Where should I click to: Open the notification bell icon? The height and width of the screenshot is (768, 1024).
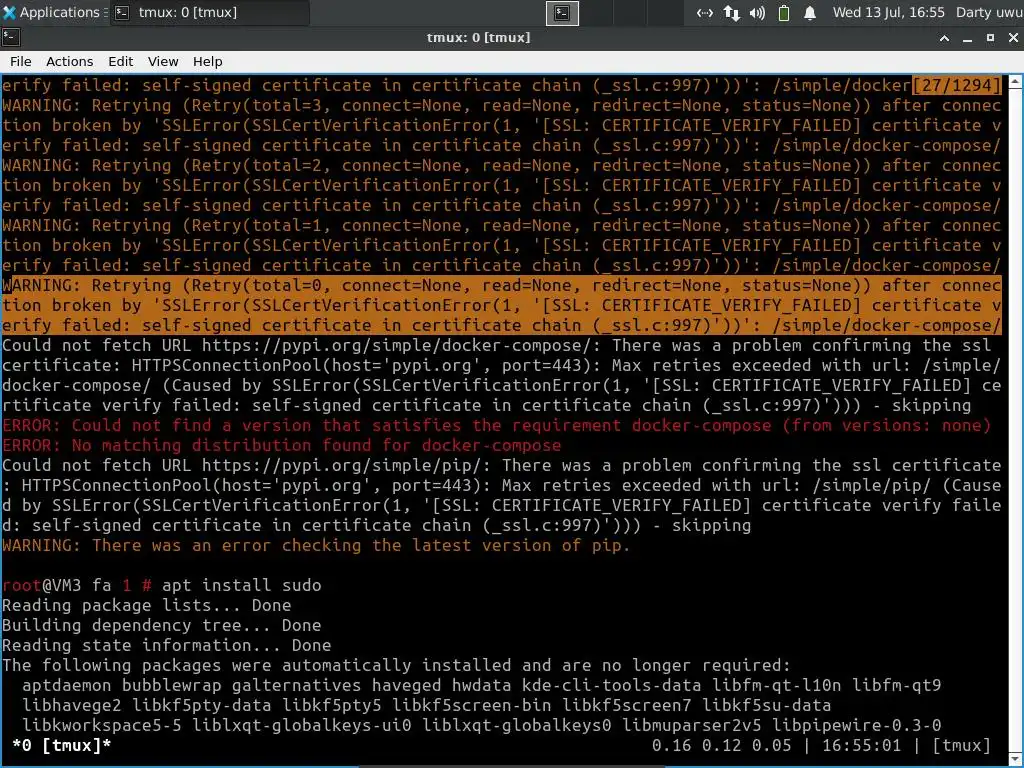810,12
